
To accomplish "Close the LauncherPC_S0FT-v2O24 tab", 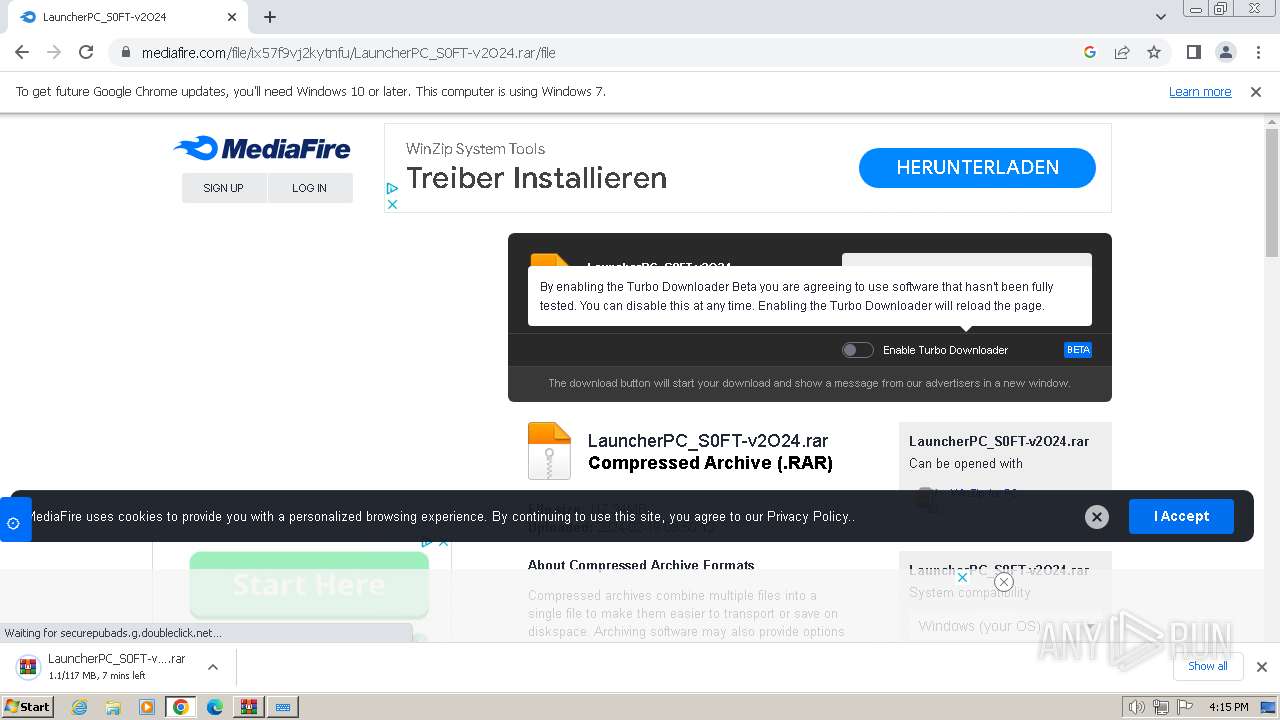I will (x=232, y=17).
